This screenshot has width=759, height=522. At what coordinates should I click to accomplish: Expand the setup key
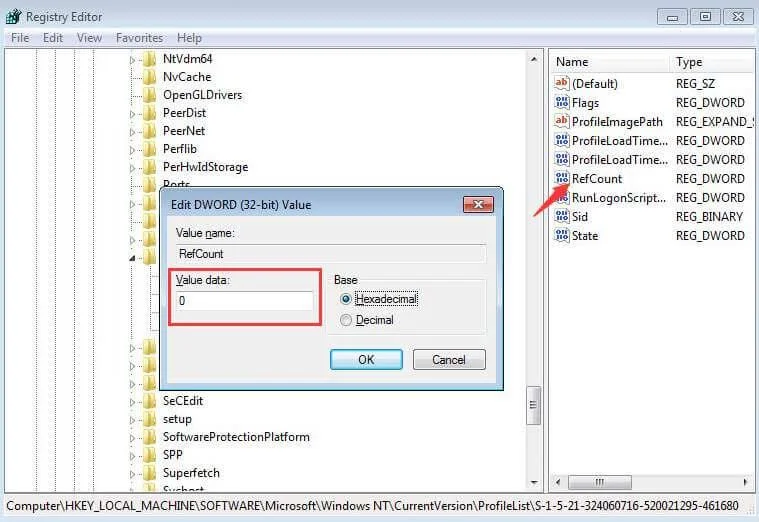(x=132, y=420)
